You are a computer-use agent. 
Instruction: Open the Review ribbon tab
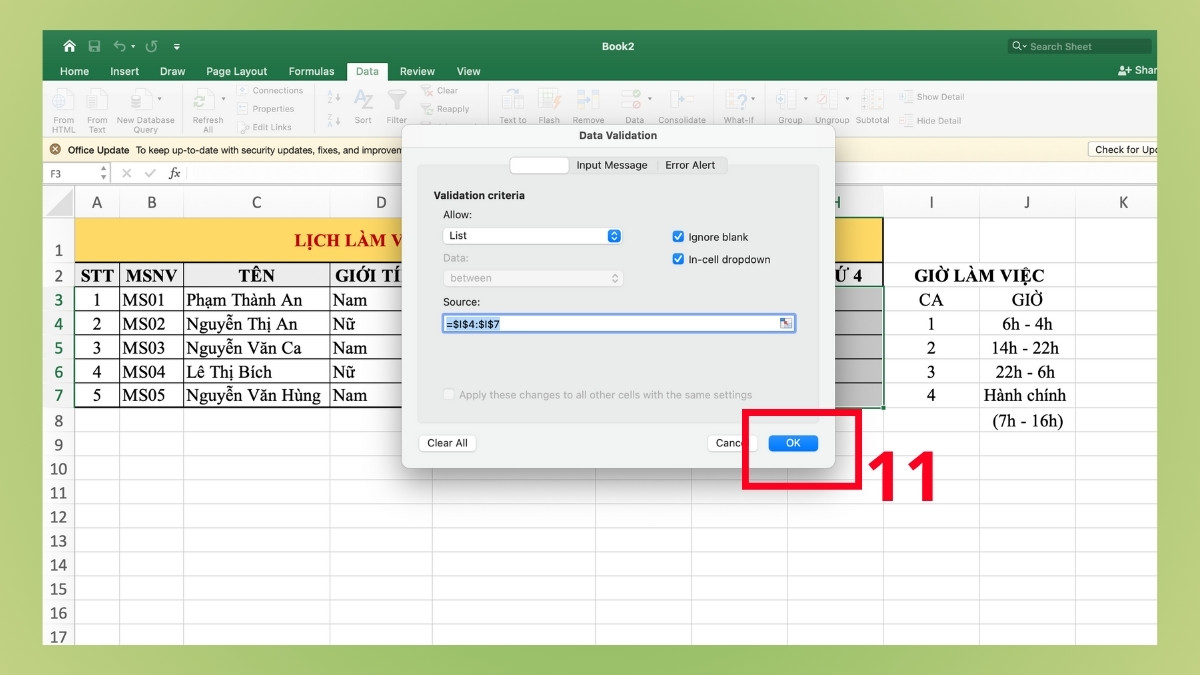(x=417, y=71)
